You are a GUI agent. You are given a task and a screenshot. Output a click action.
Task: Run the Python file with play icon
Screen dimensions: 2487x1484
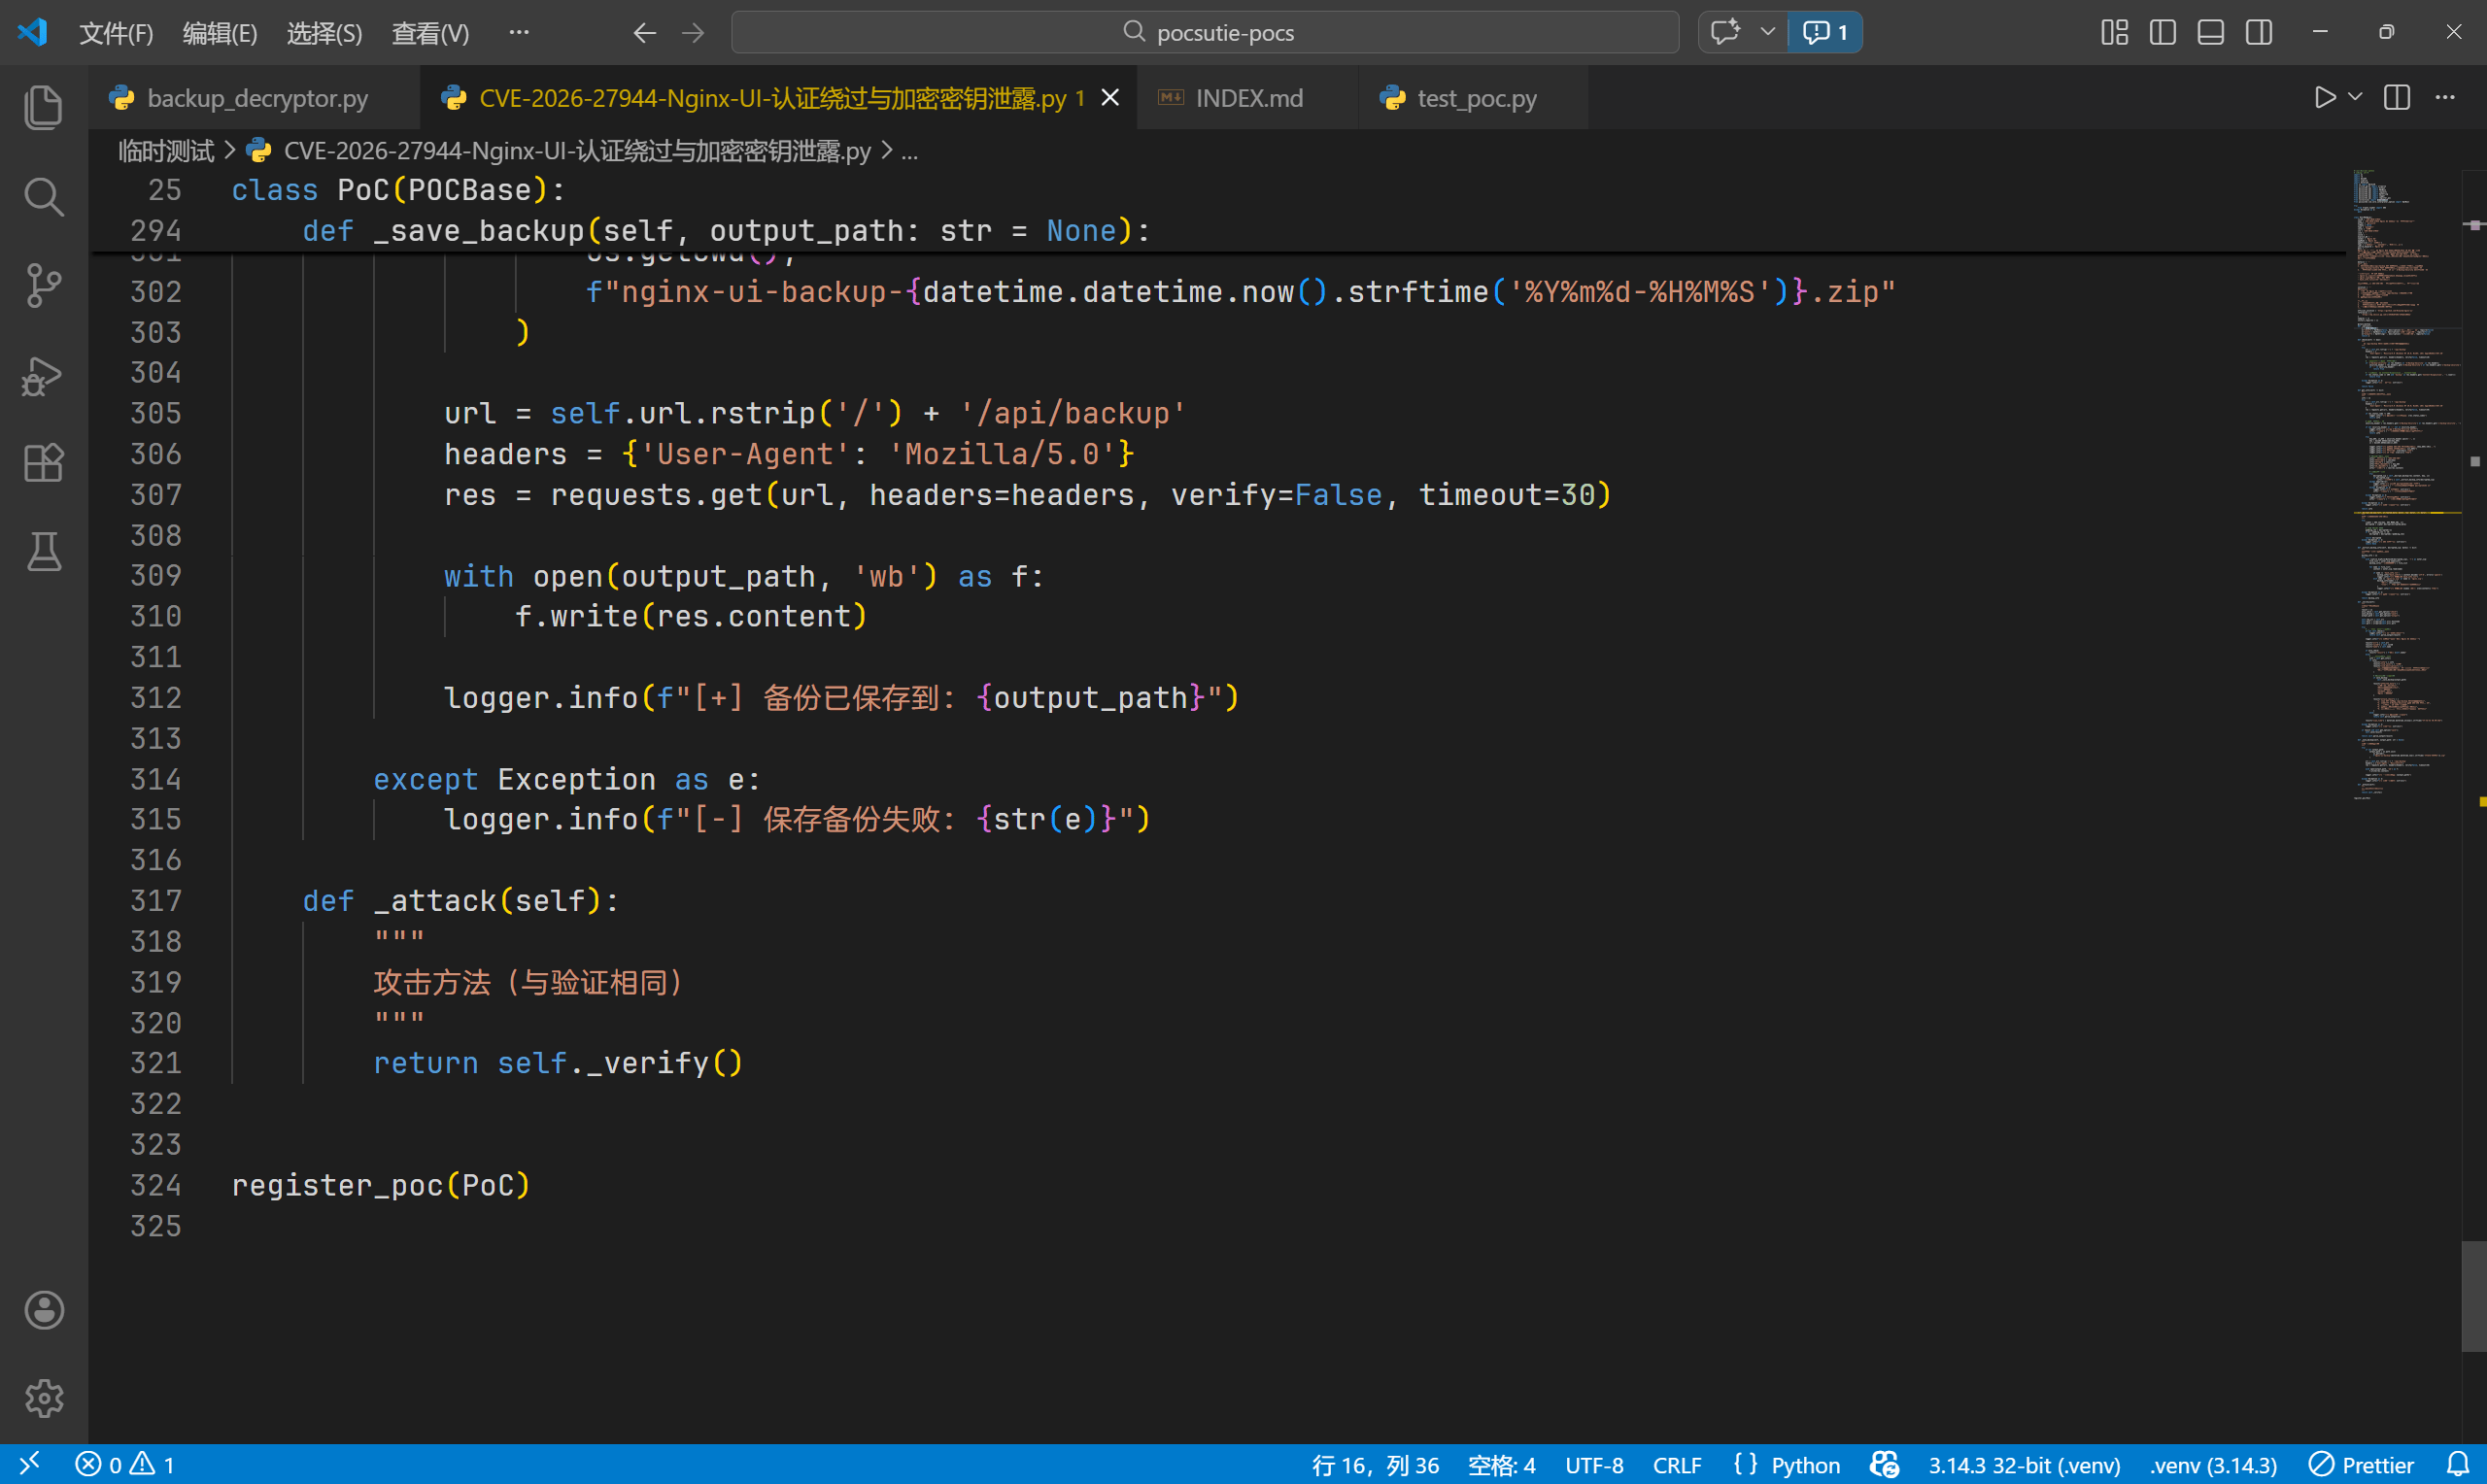[2325, 97]
